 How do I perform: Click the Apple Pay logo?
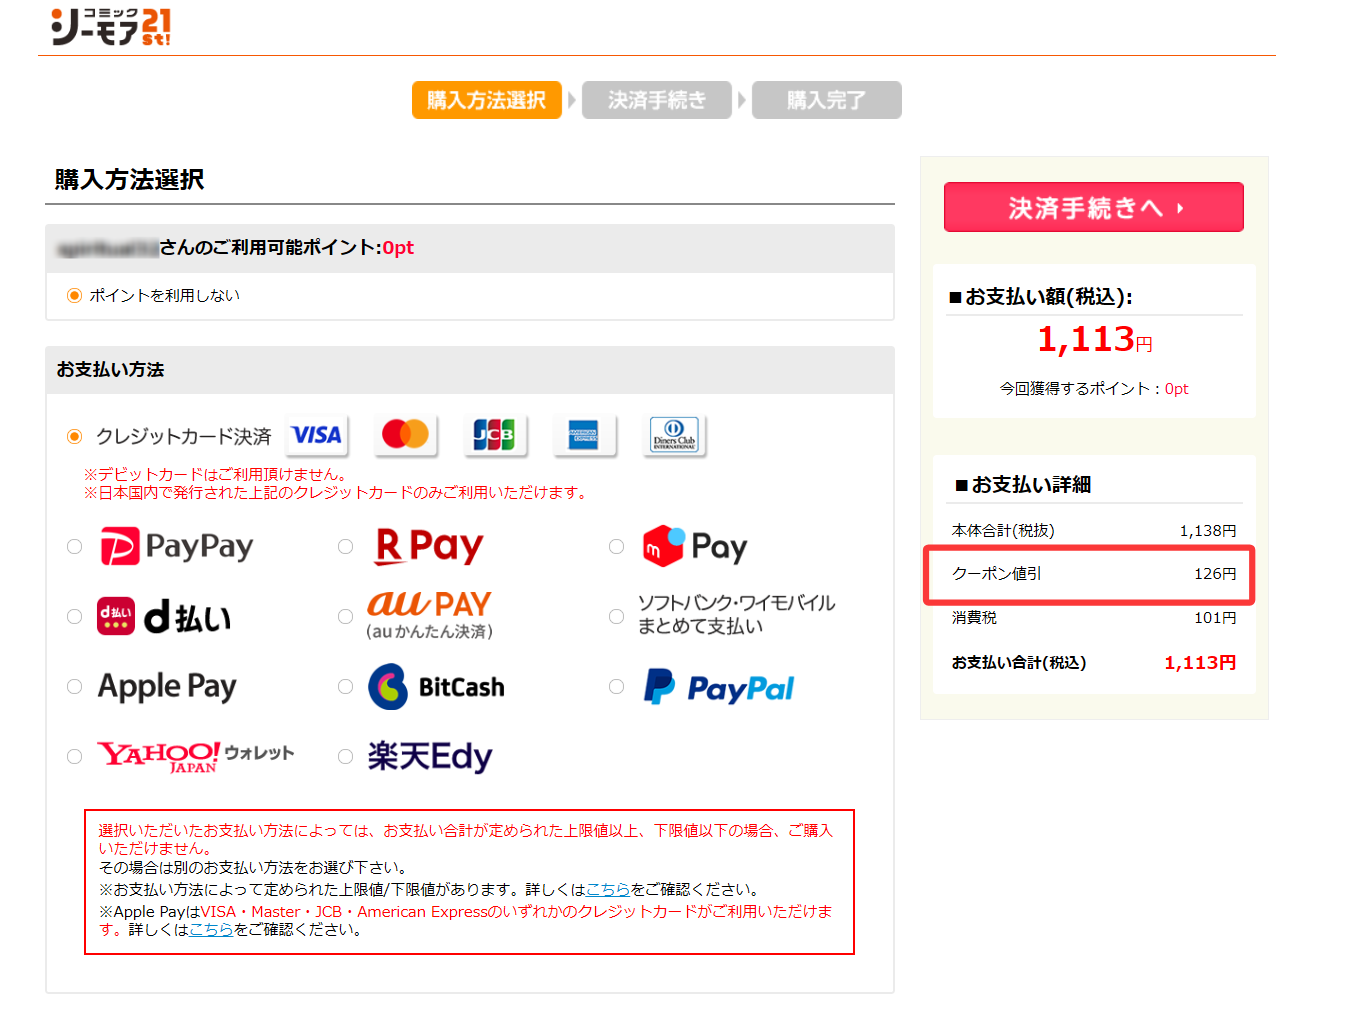coord(167,687)
